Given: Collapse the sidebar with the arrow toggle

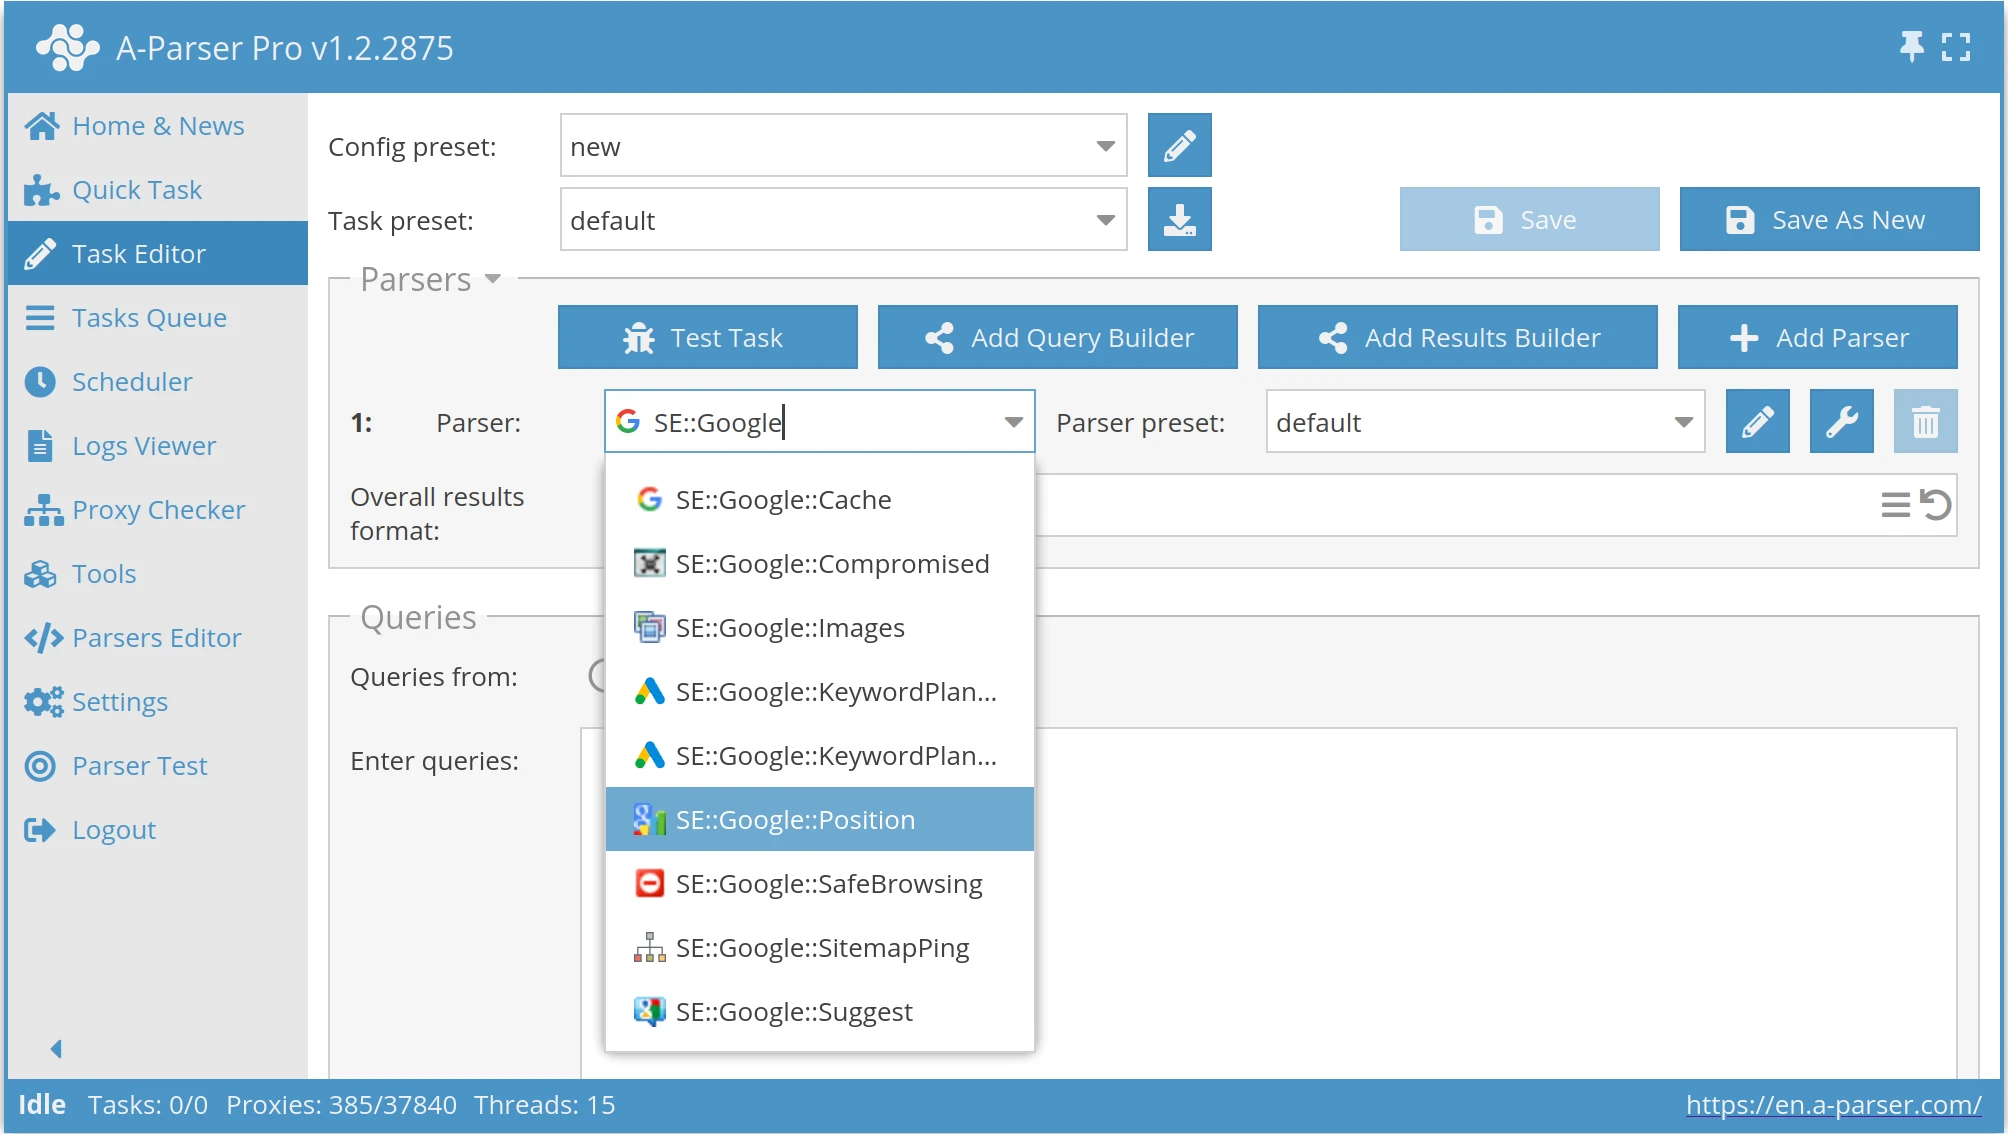Looking at the screenshot, I should (56, 1047).
